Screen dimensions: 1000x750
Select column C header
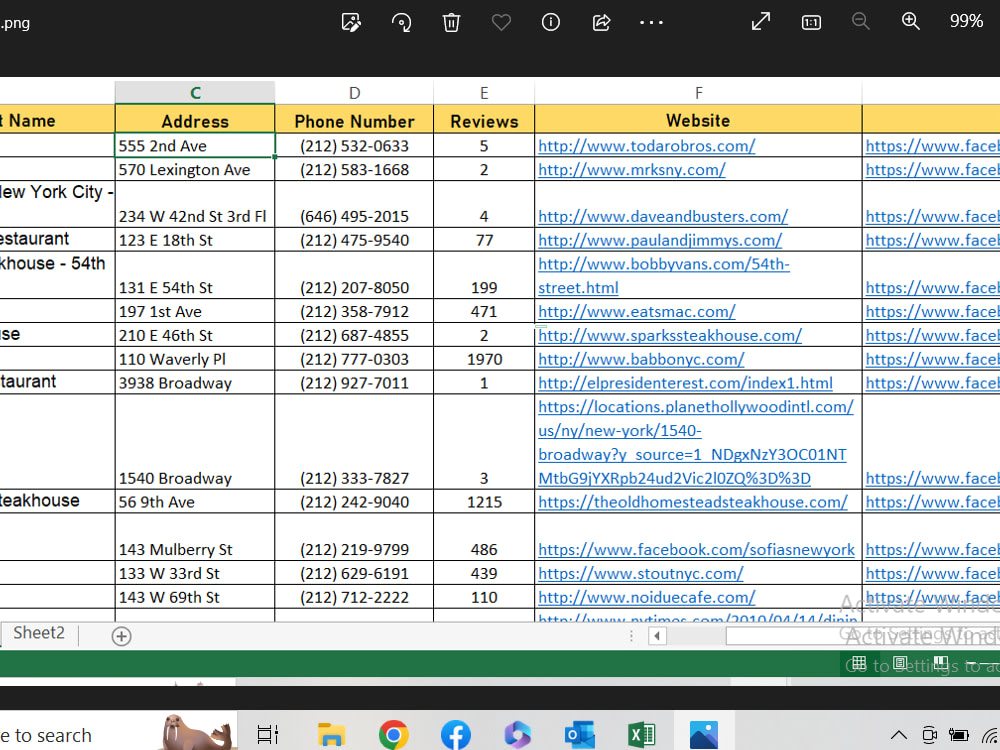tap(195, 92)
